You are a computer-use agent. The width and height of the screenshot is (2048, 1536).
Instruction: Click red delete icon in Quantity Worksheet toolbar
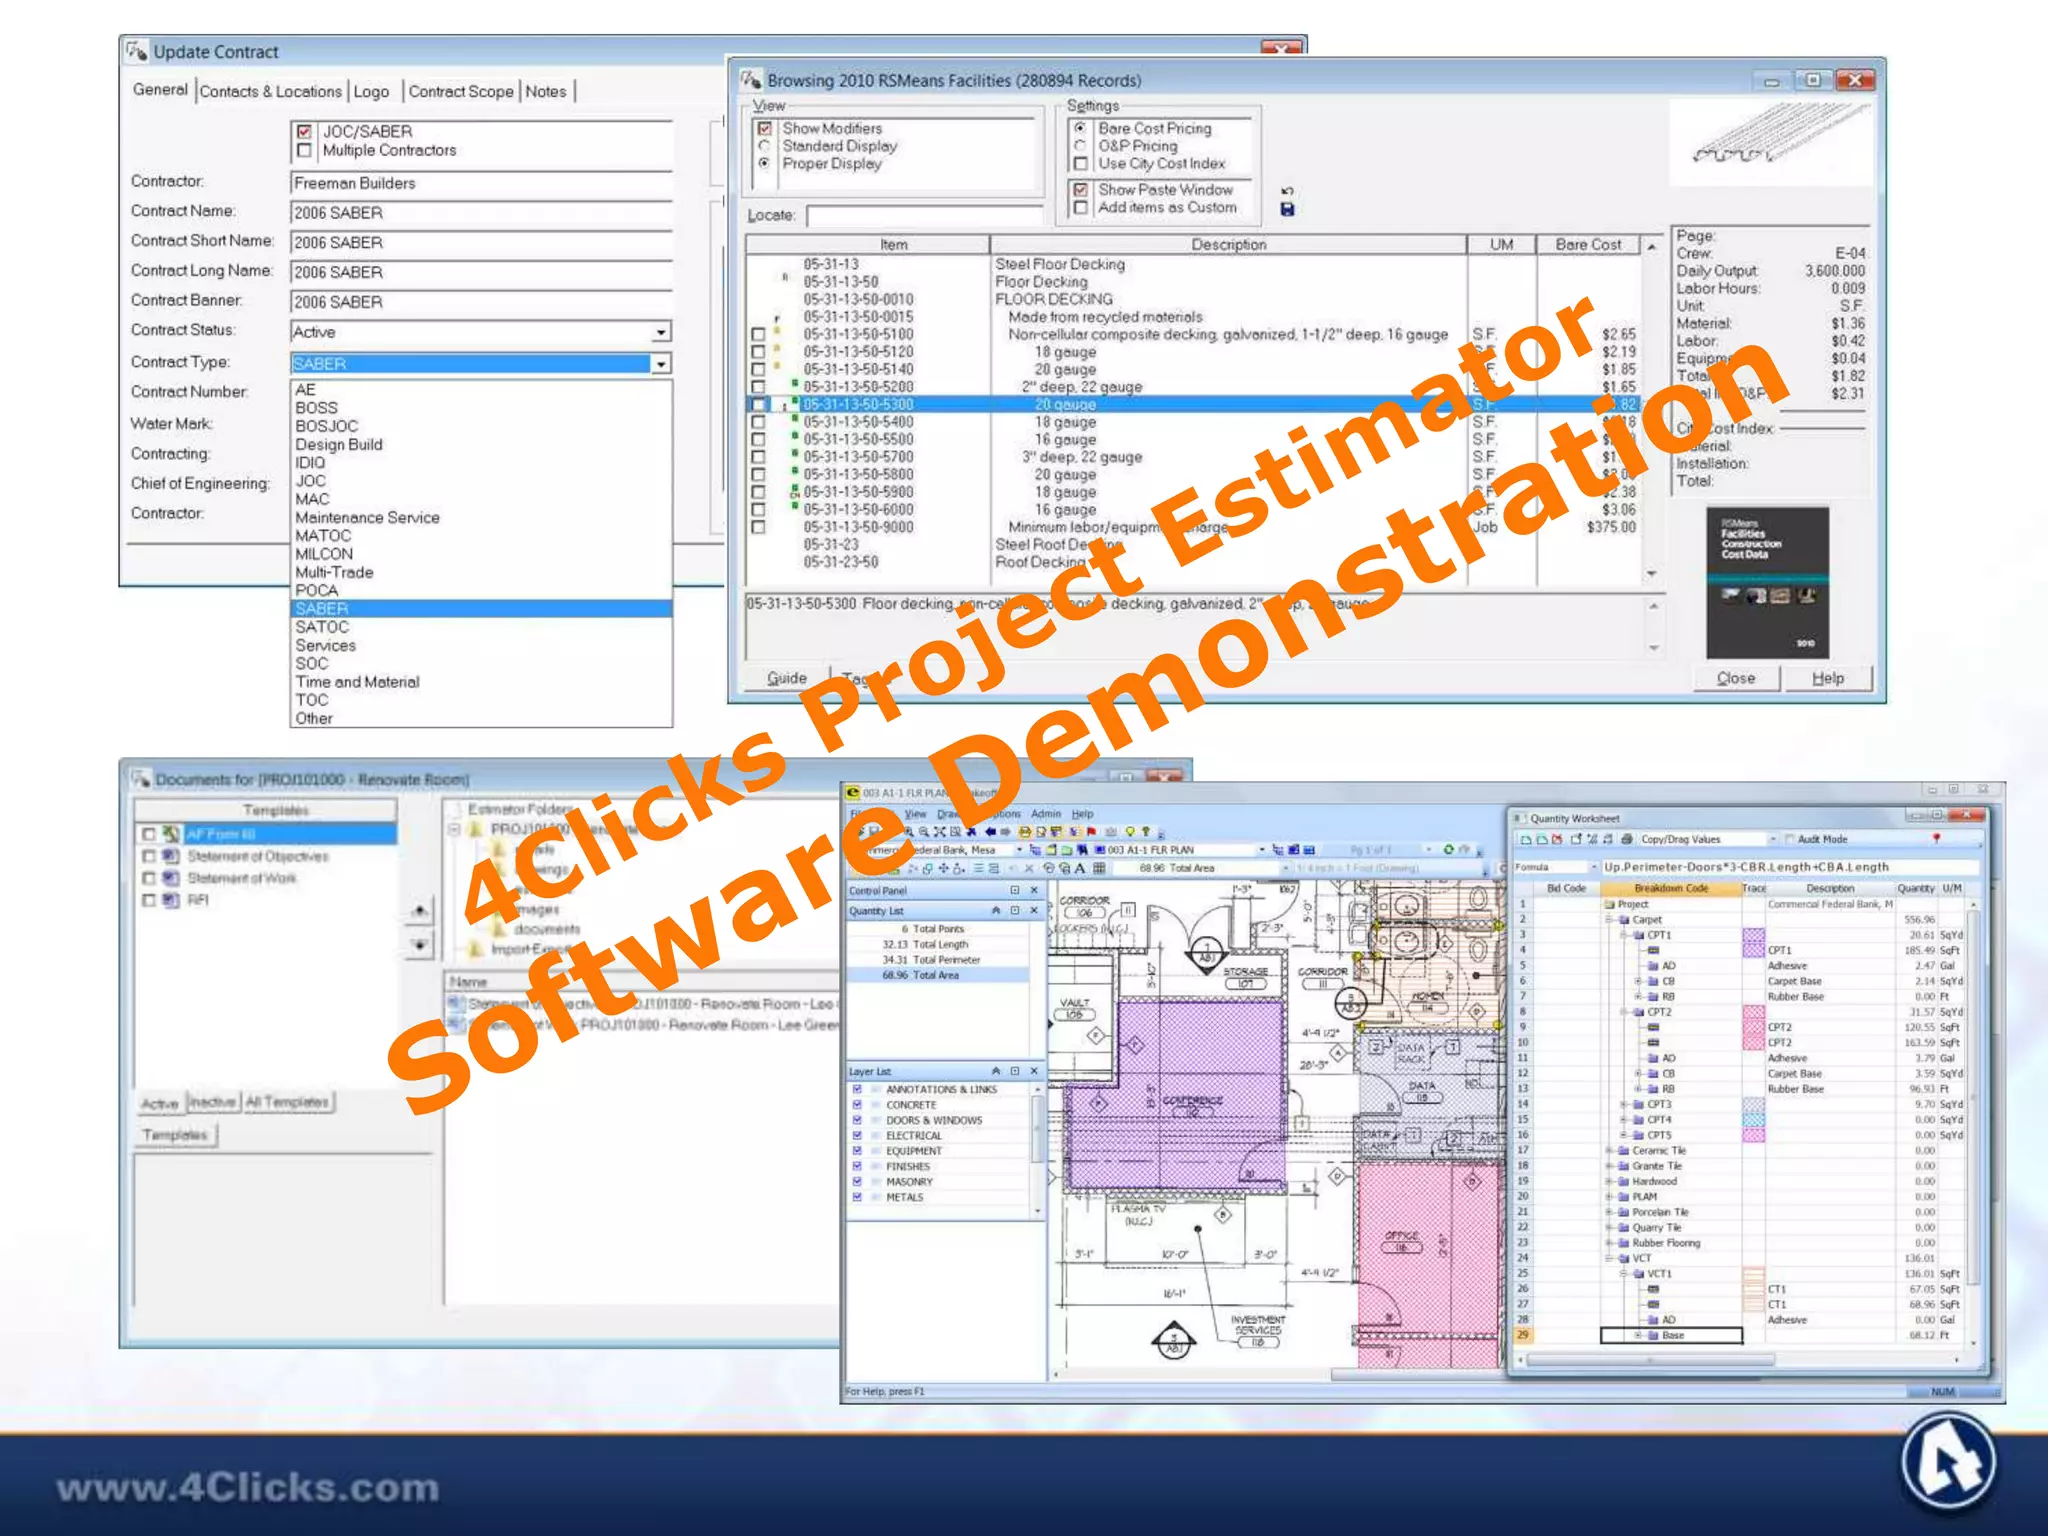pyautogui.click(x=1557, y=840)
